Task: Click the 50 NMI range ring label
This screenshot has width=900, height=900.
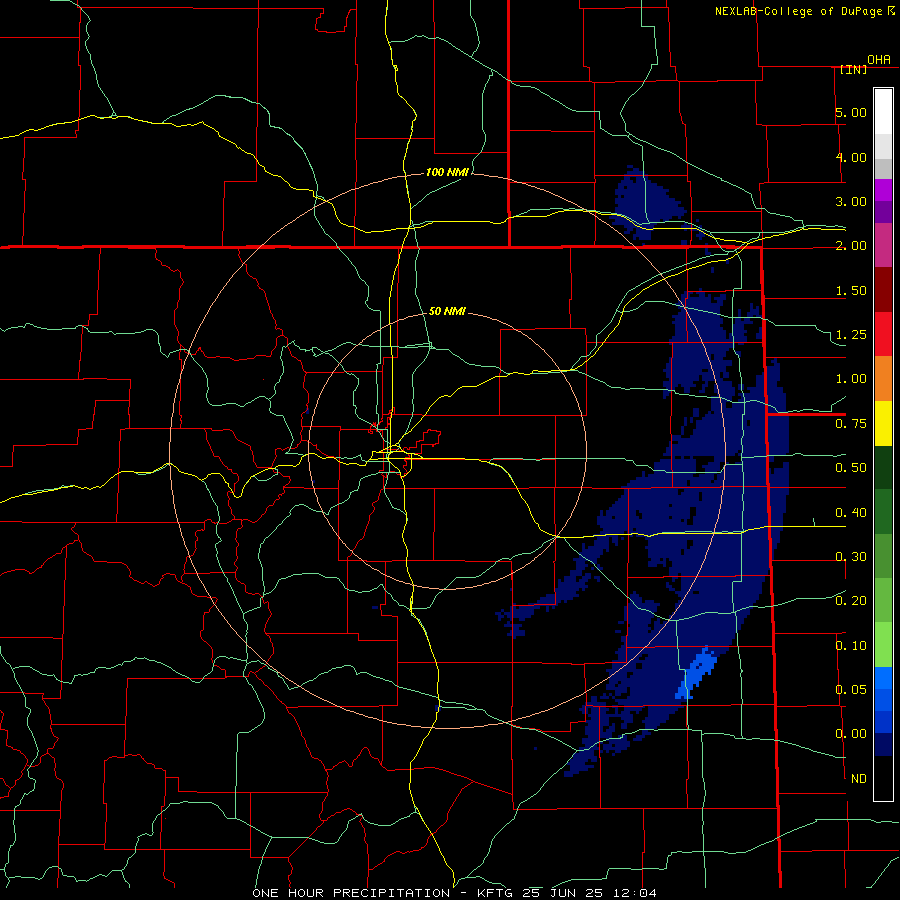Action: (447, 311)
